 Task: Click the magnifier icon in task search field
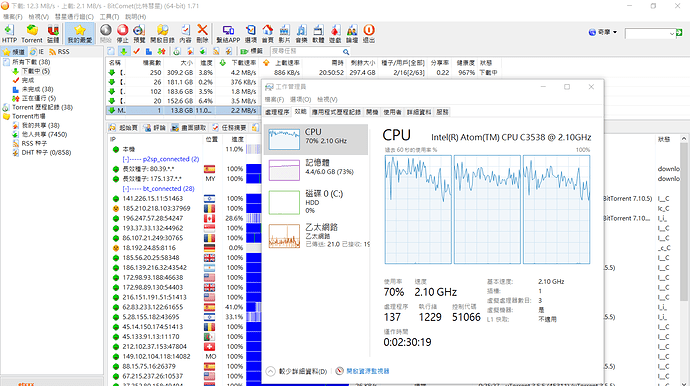(346, 52)
